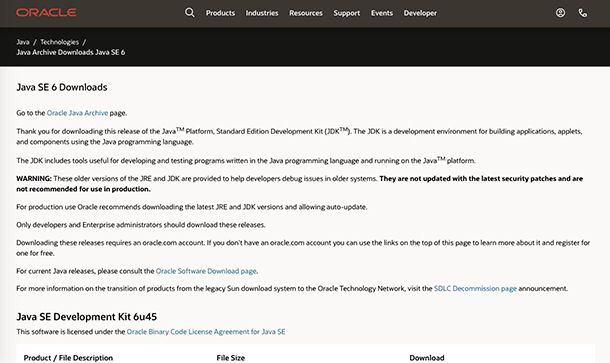Open the Oracle Software Download page link
Screen dimensions: 610x363
click(206, 271)
